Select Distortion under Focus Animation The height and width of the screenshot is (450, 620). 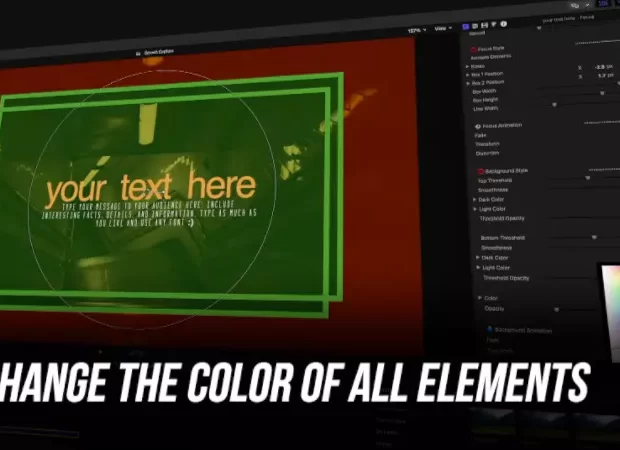click(488, 153)
